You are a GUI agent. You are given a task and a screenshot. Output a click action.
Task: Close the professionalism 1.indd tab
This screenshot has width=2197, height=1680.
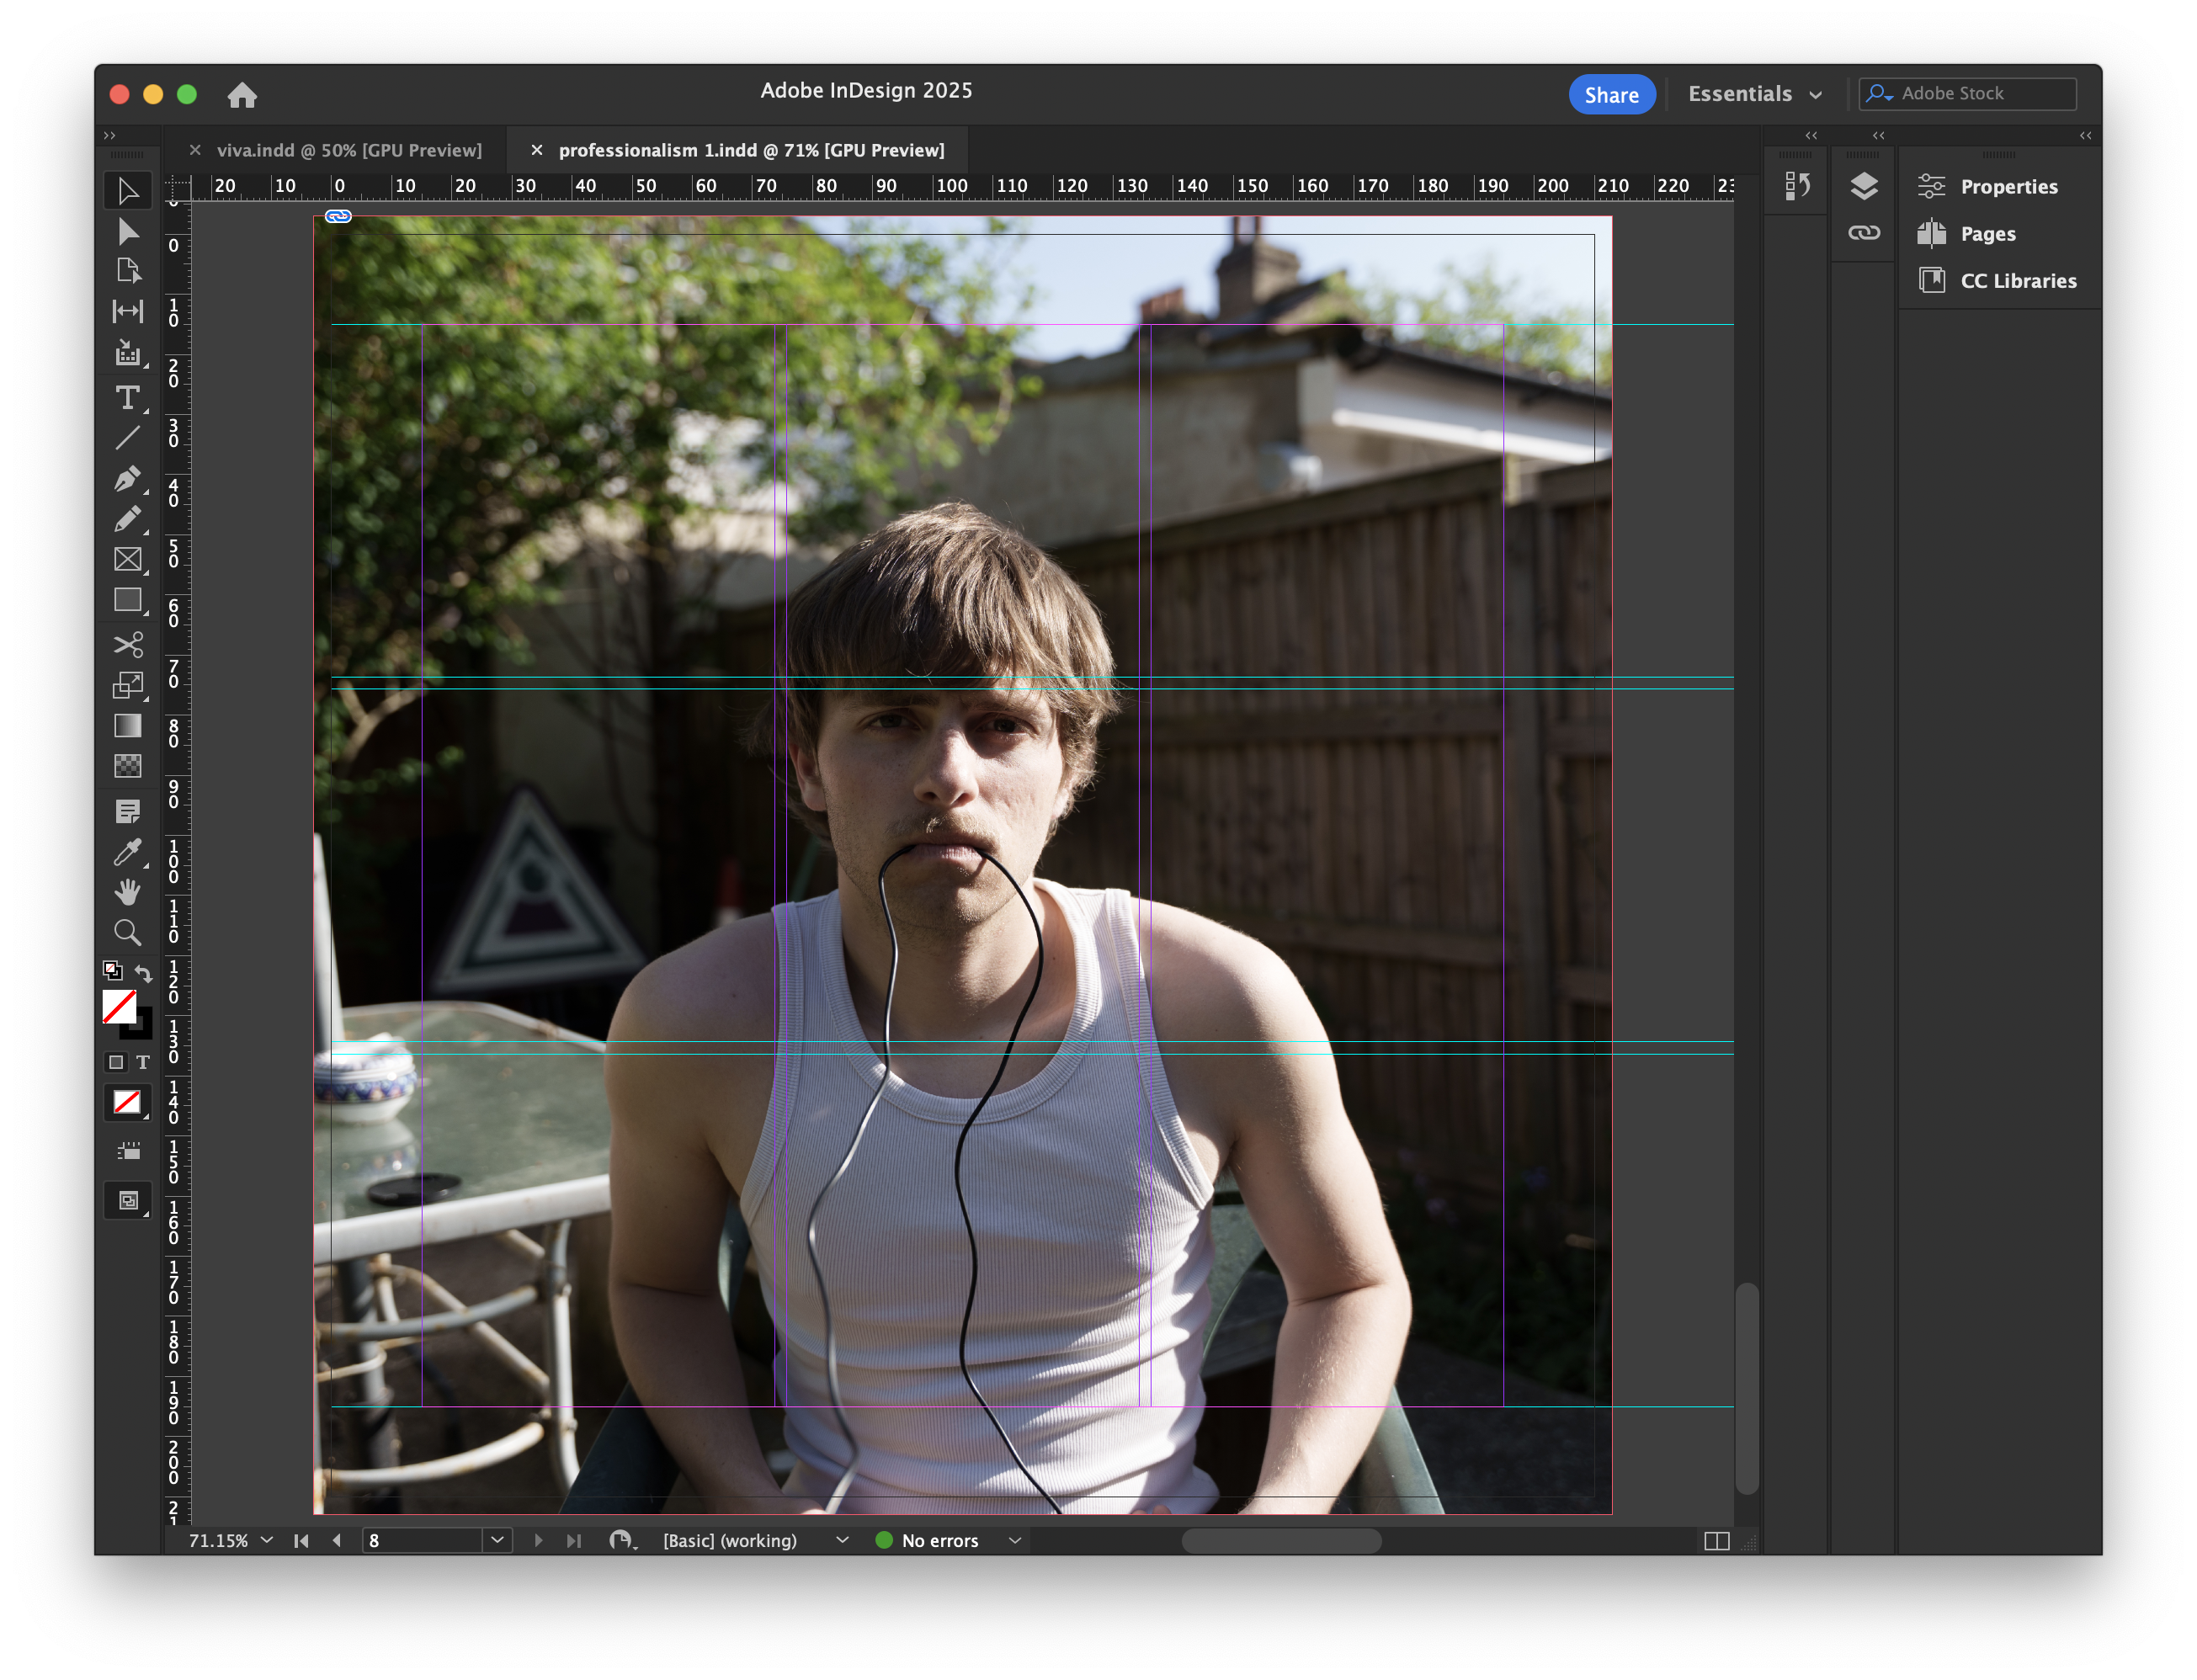537,150
